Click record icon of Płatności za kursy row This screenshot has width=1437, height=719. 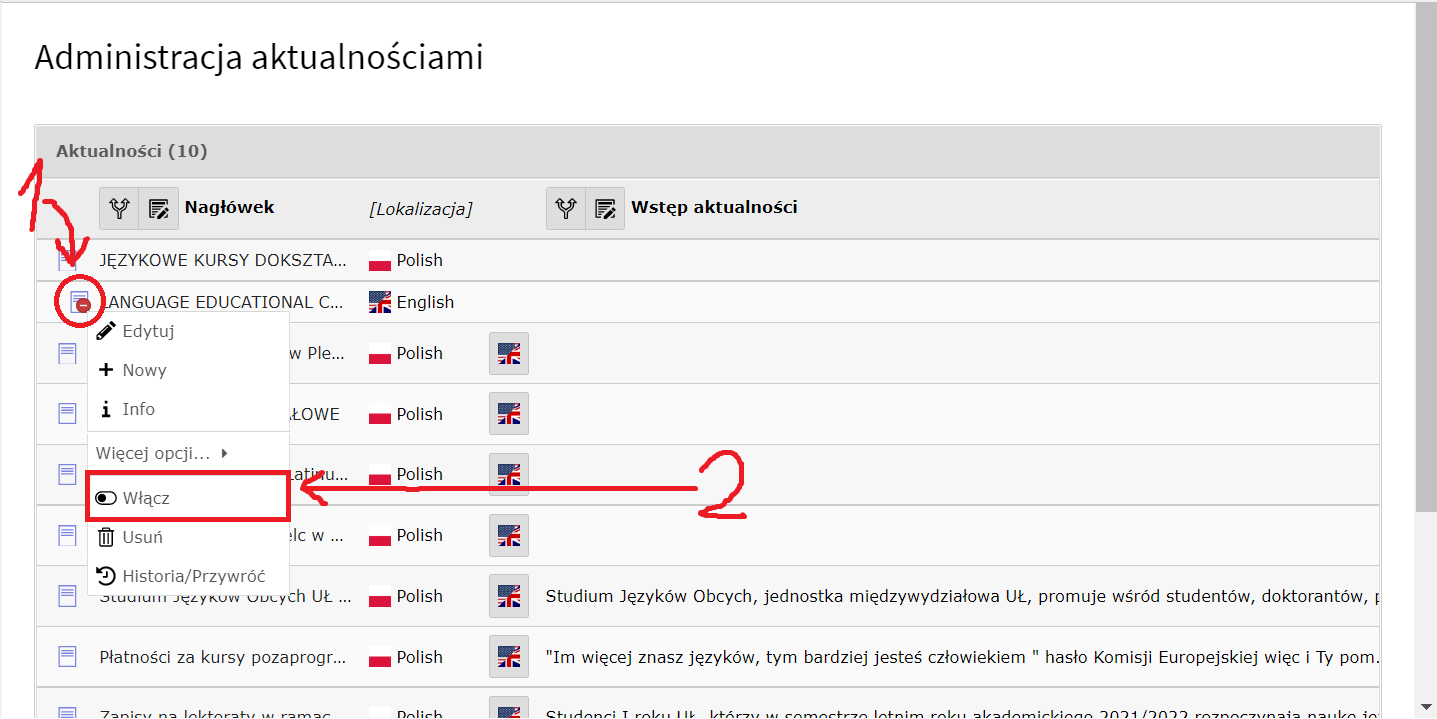point(67,657)
